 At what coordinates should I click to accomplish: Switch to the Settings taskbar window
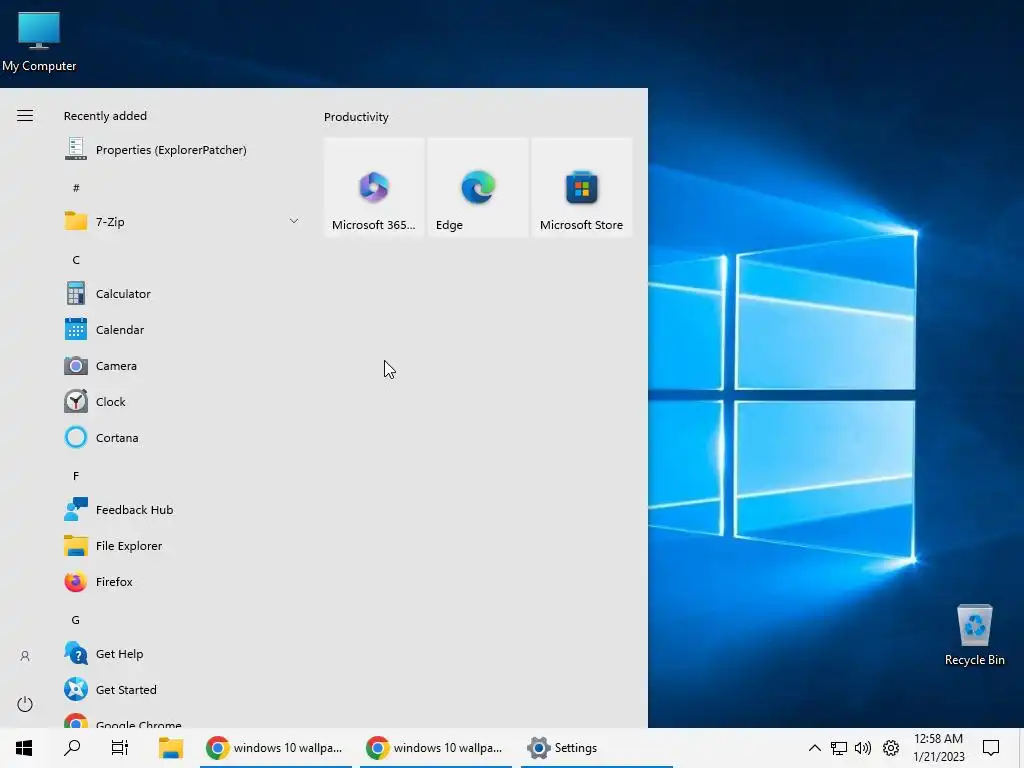(596, 748)
